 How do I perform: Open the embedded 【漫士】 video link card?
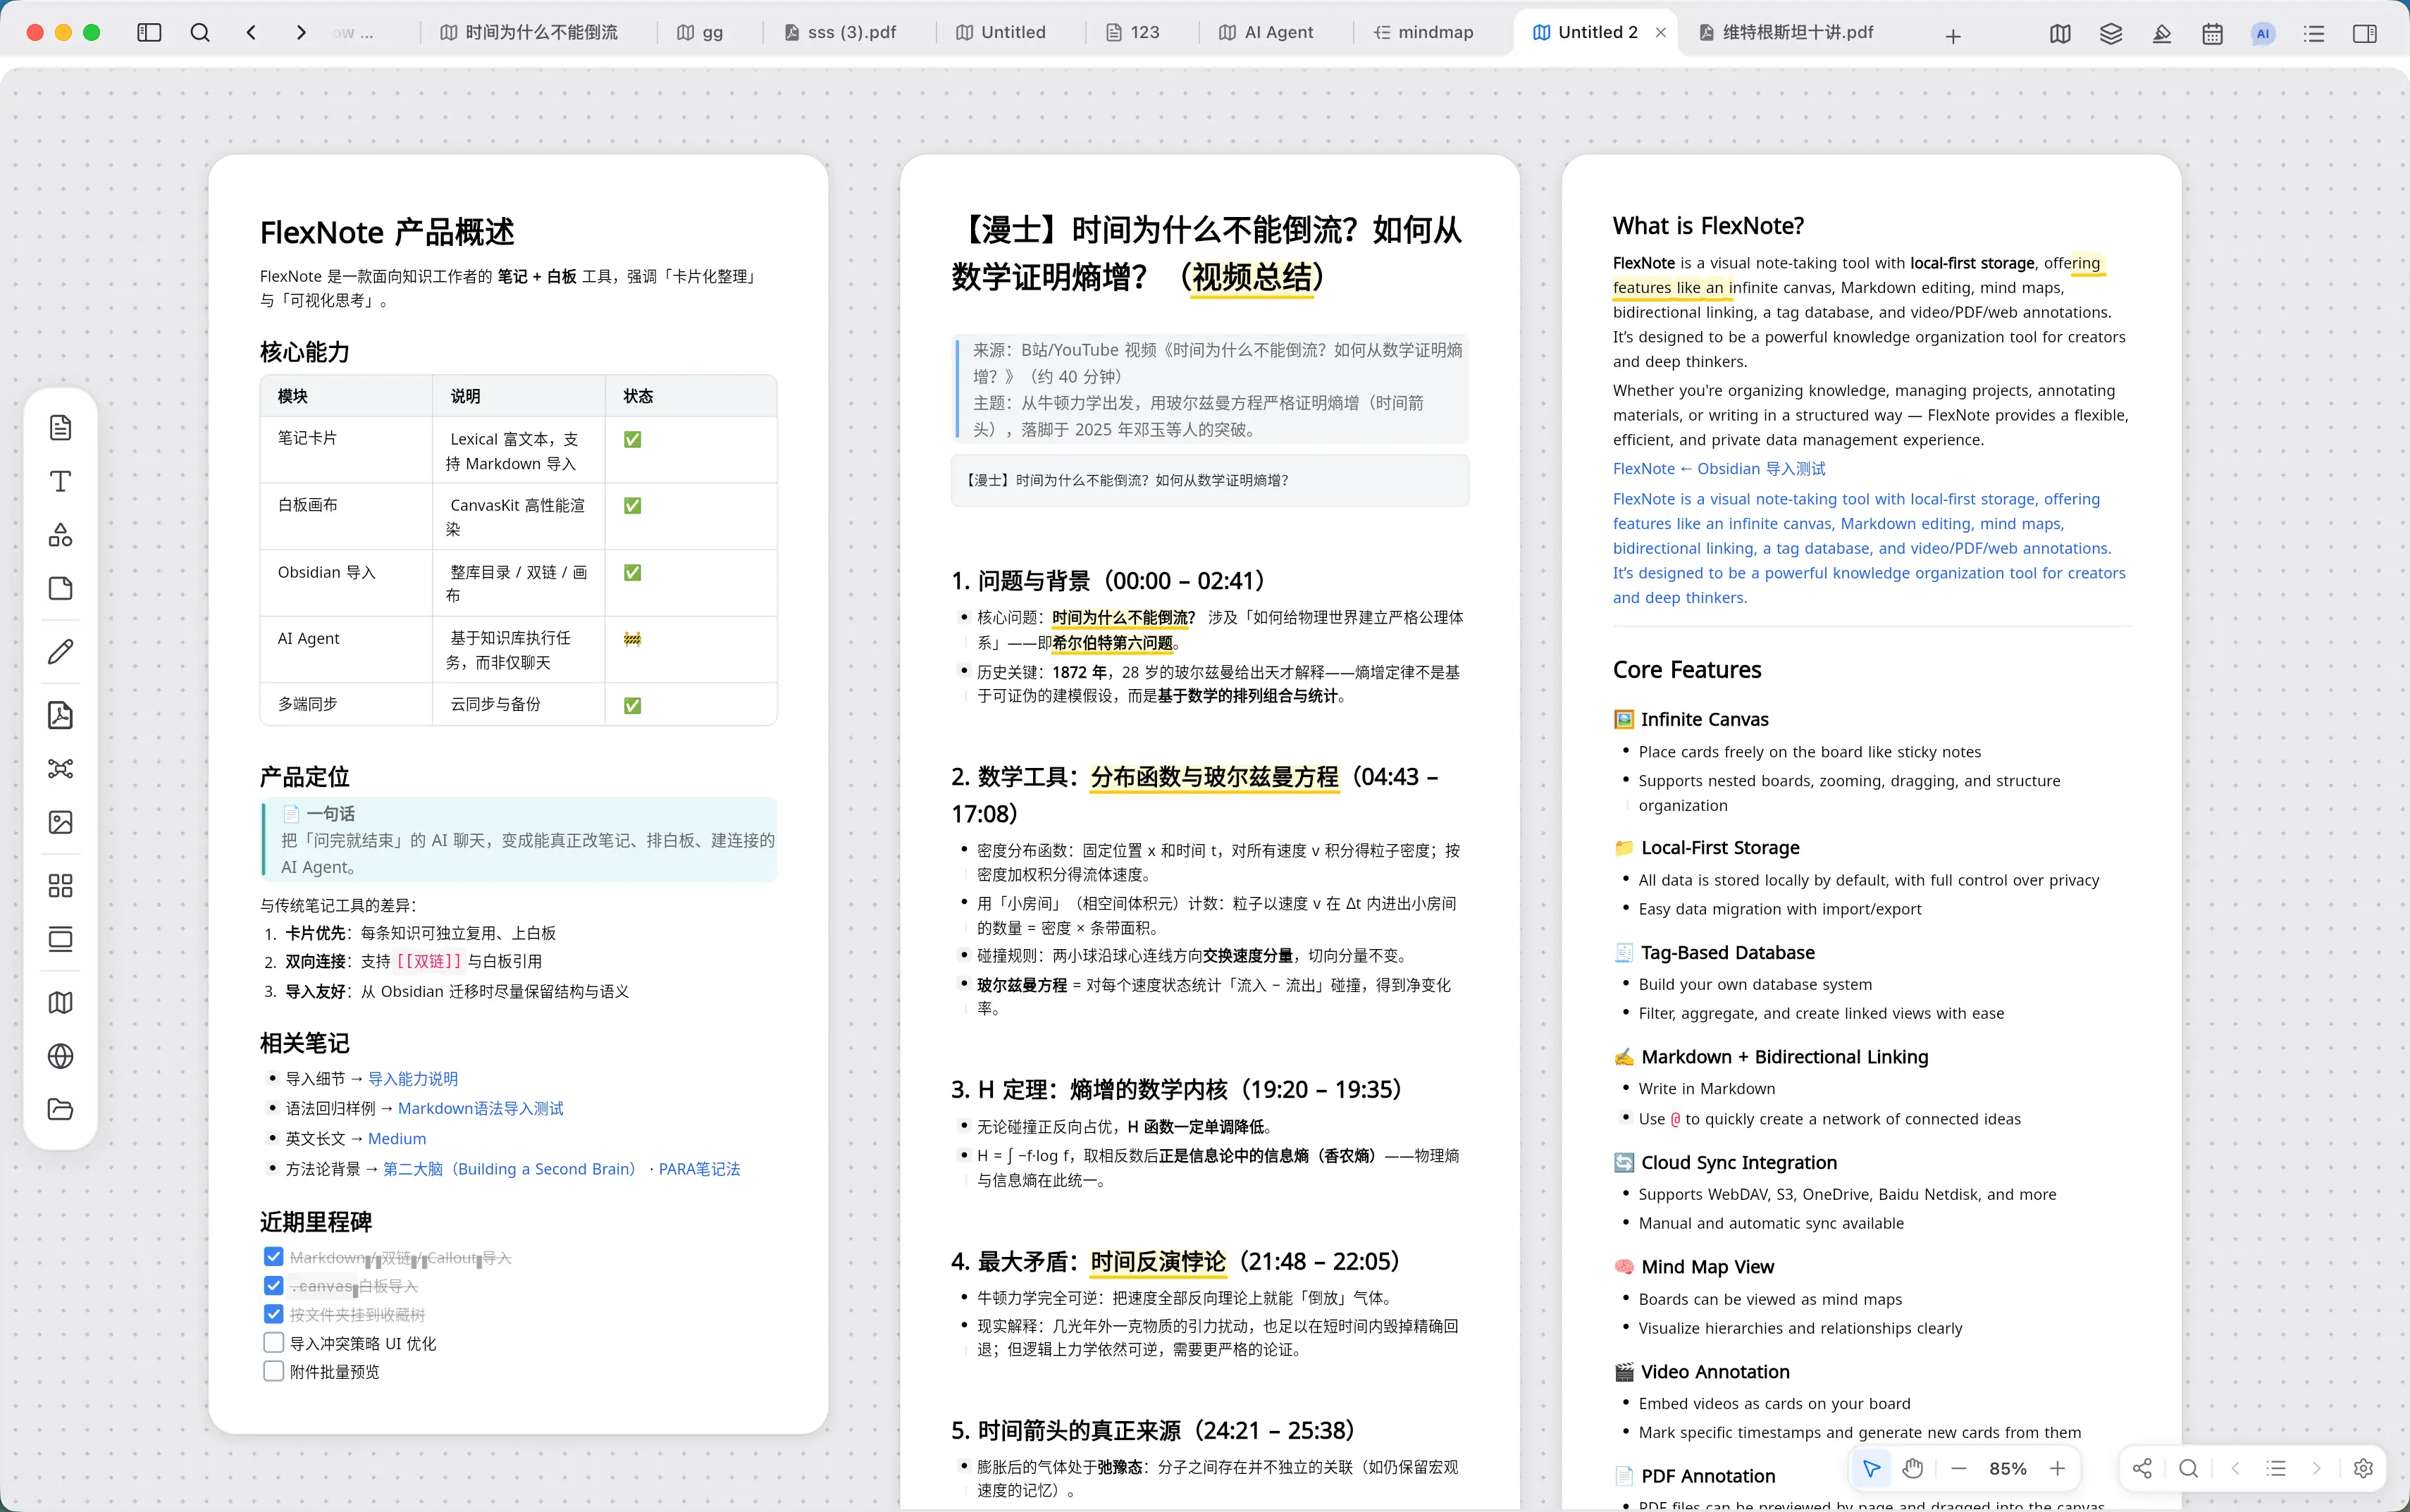click(x=1209, y=480)
